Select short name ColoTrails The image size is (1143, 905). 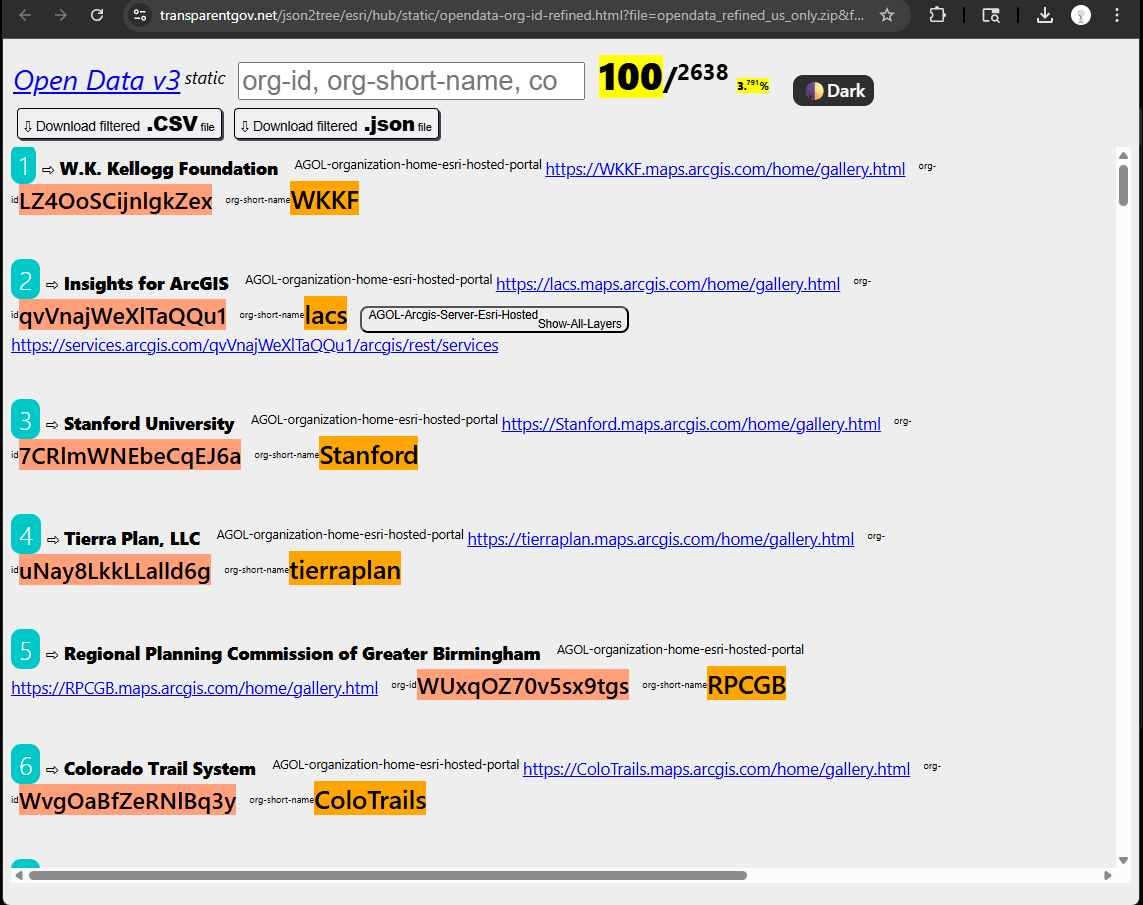click(x=370, y=800)
